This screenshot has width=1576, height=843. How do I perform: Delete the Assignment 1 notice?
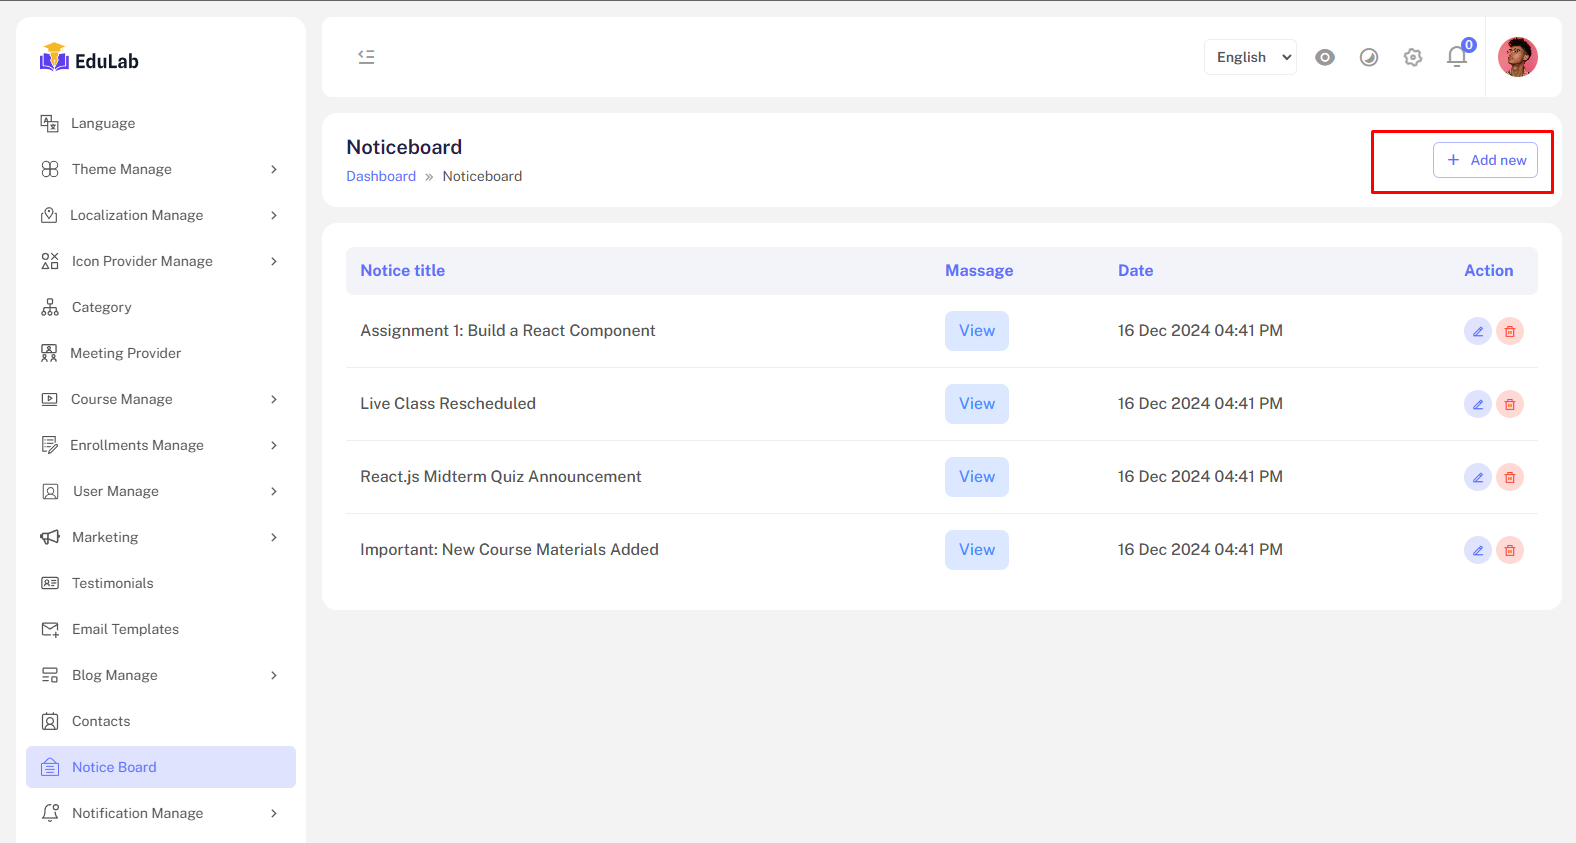pos(1509,331)
